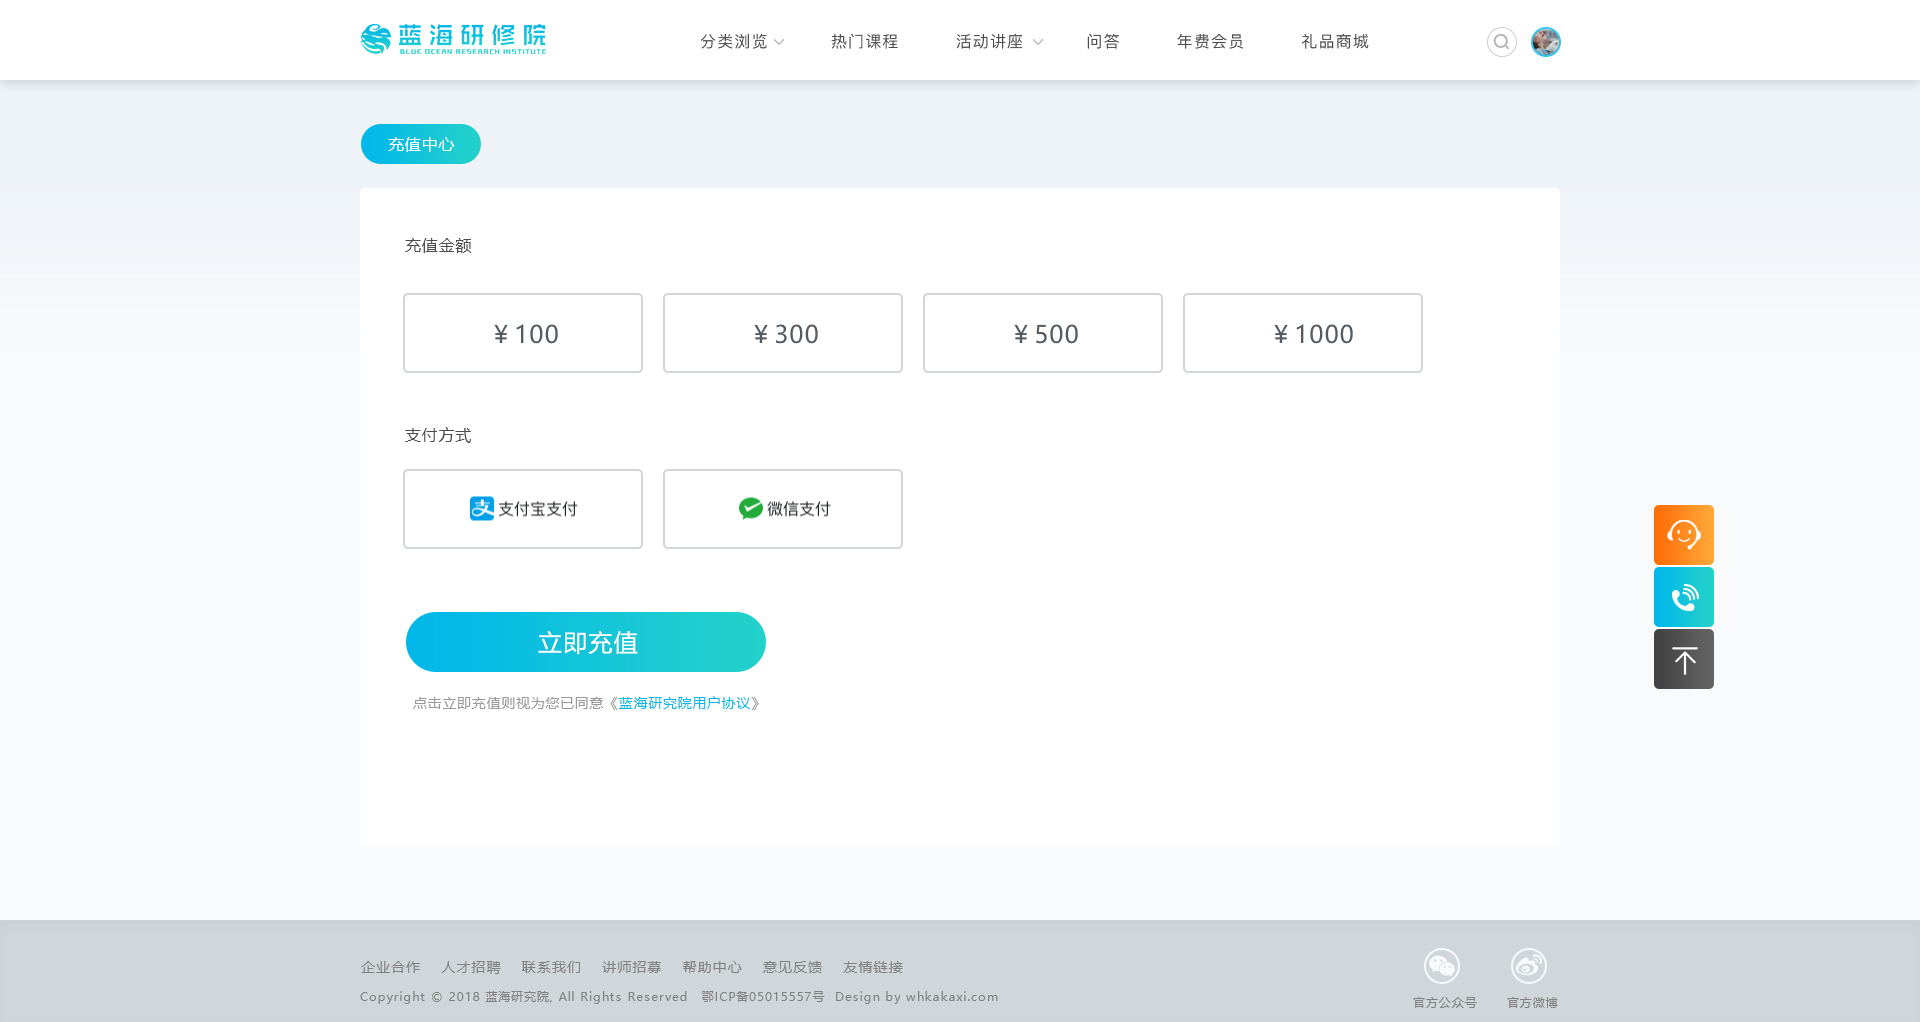The image size is (1920, 1022).
Task: Open the official Weibo icon
Action: coord(1528,966)
